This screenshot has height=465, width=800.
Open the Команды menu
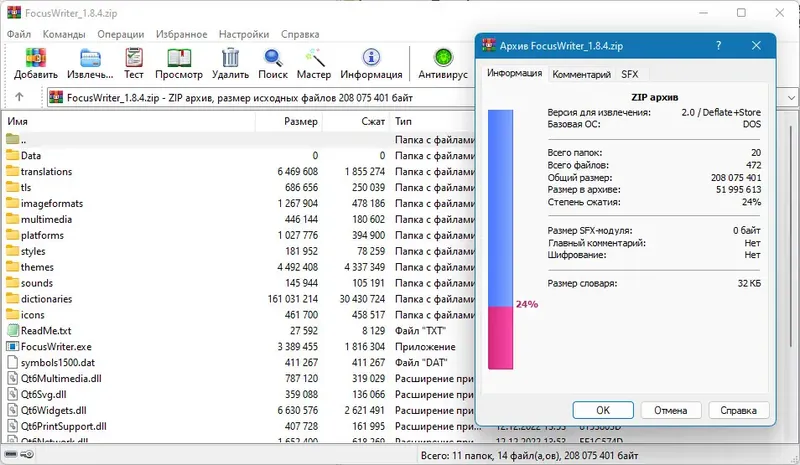(x=64, y=34)
